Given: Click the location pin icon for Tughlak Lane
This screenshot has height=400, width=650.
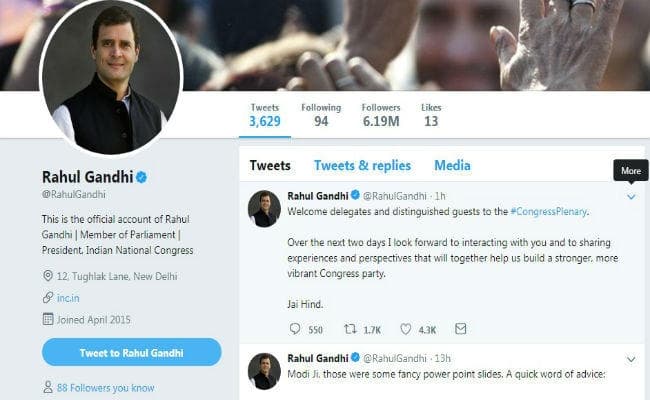Looking at the screenshot, I should coord(48,275).
